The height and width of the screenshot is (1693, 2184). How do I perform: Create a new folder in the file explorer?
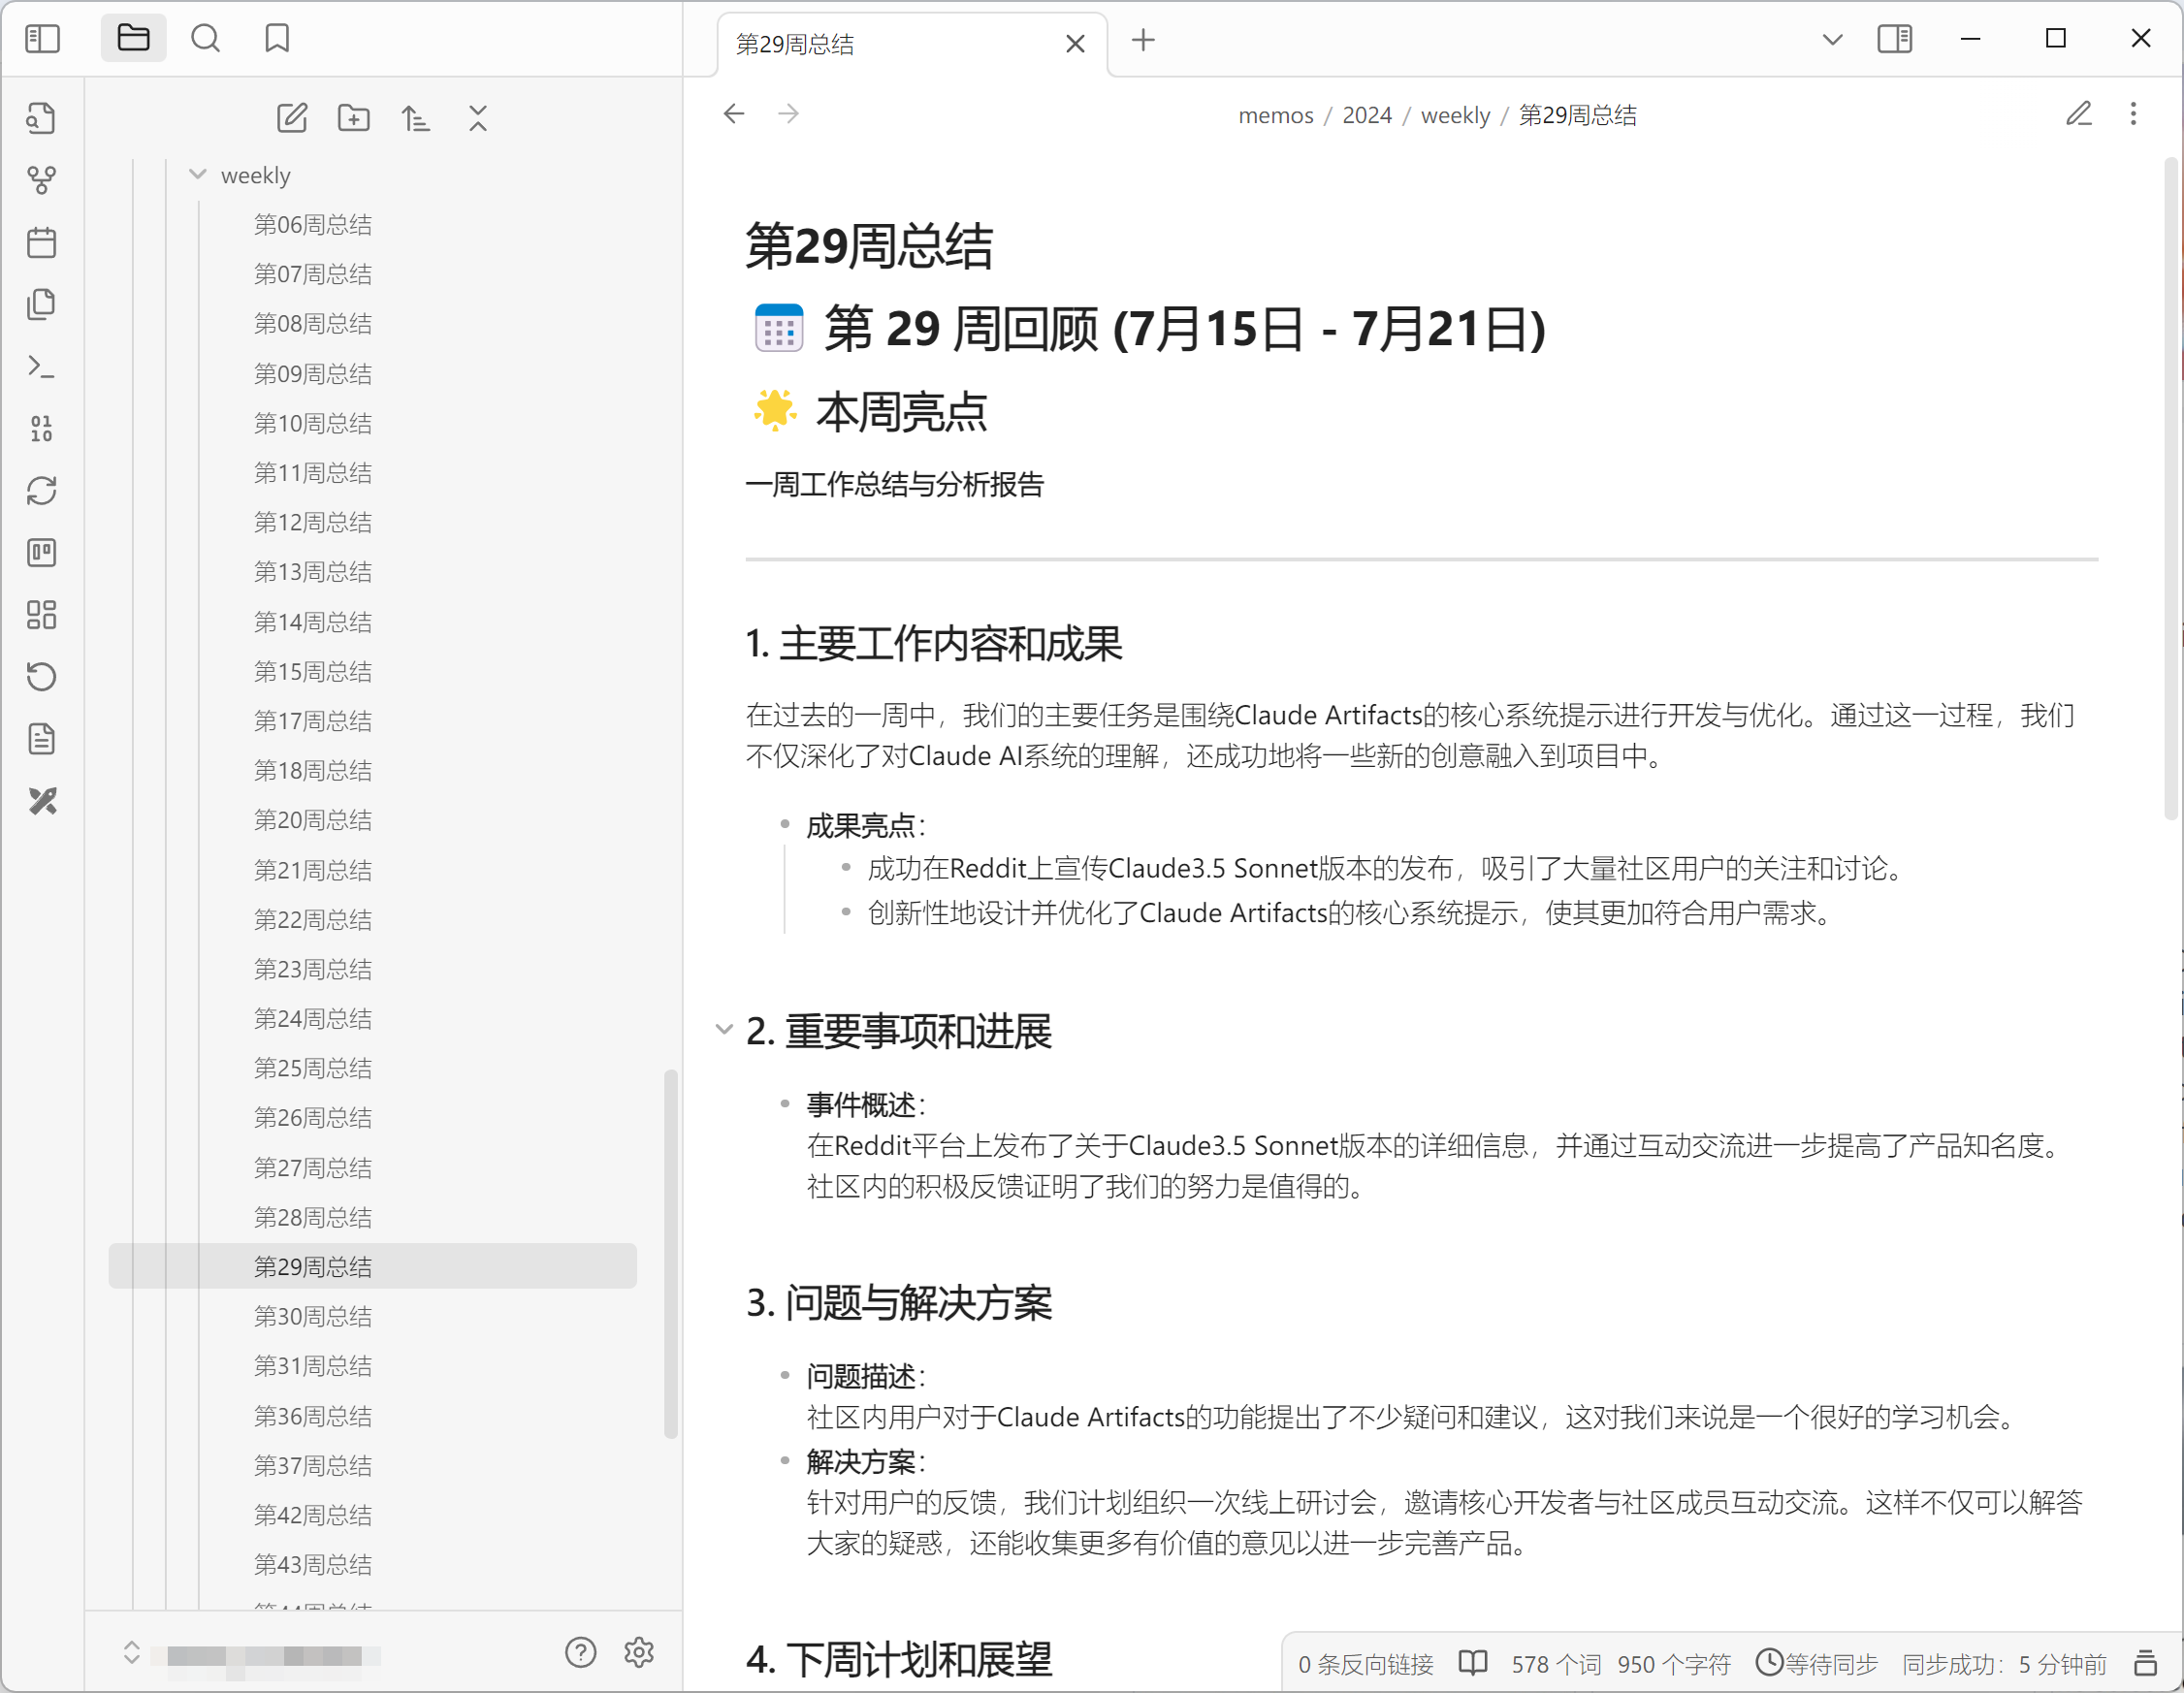pos(353,117)
